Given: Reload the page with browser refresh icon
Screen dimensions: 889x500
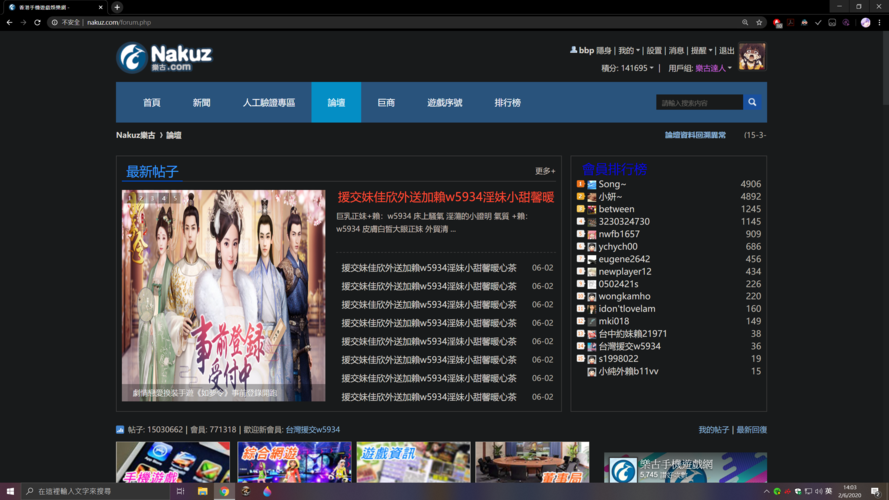Looking at the screenshot, I should pyautogui.click(x=37, y=22).
